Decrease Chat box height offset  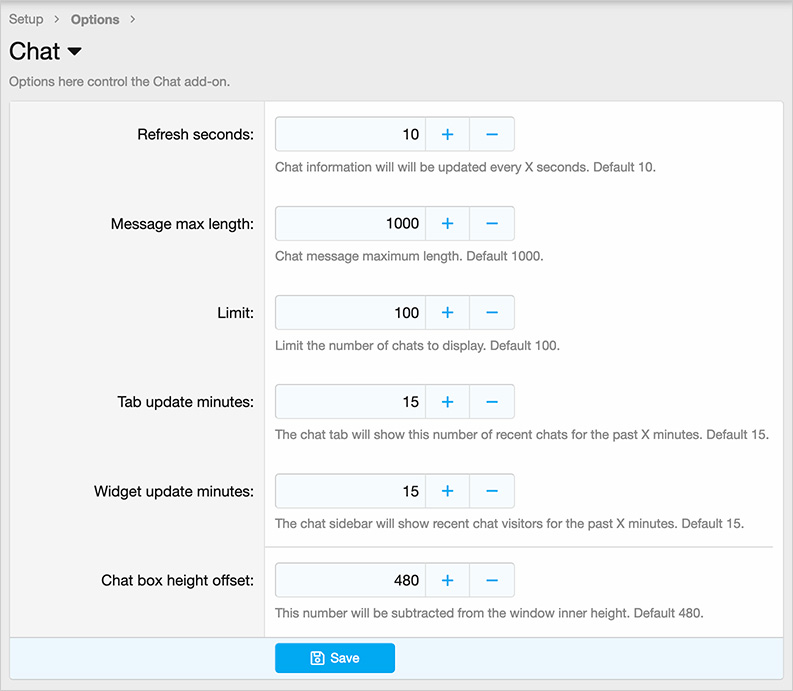point(492,580)
